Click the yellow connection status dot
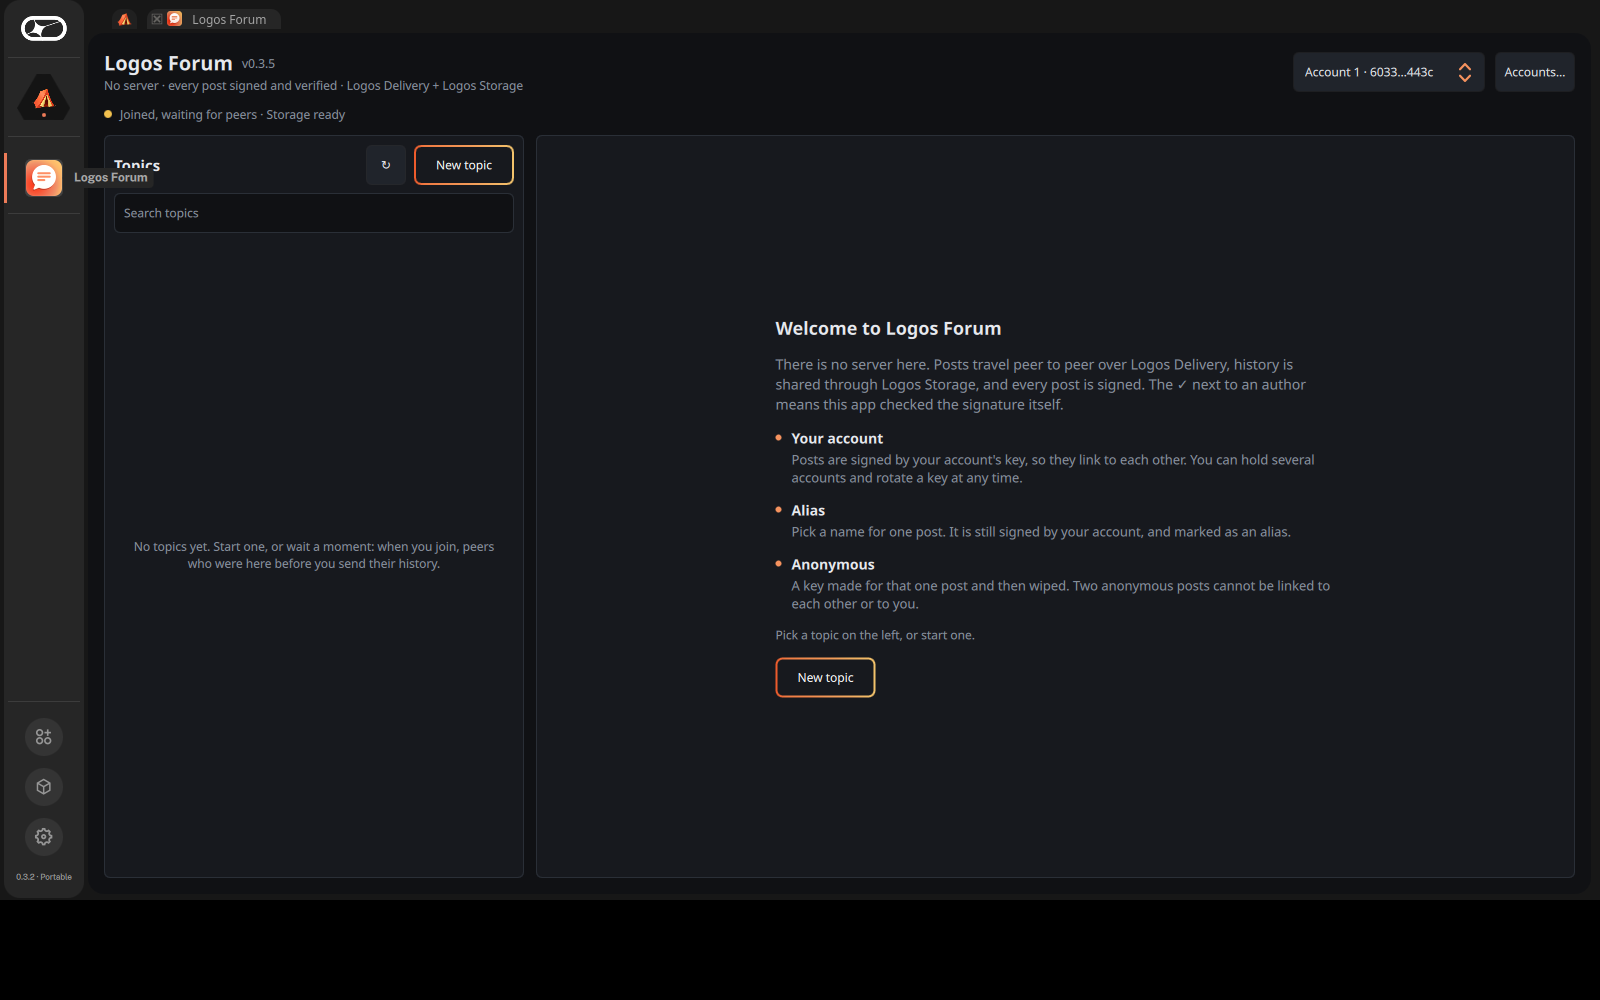This screenshot has height=1000, width=1600. tap(108, 114)
